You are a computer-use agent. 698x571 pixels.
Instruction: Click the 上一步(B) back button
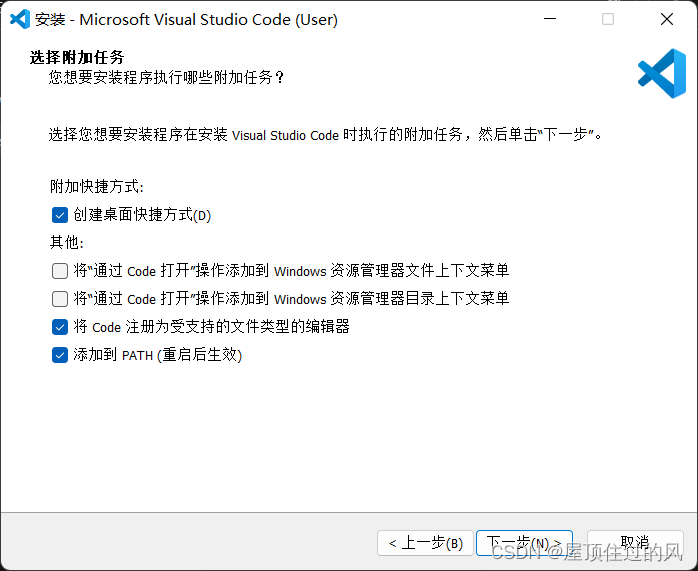pyautogui.click(x=425, y=543)
